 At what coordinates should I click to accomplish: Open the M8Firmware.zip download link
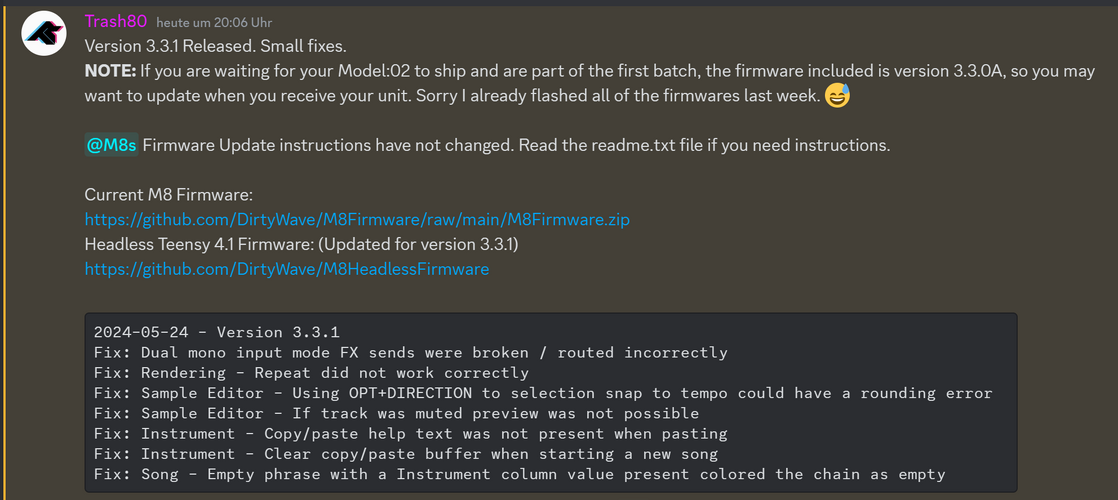pyautogui.click(x=357, y=219)
